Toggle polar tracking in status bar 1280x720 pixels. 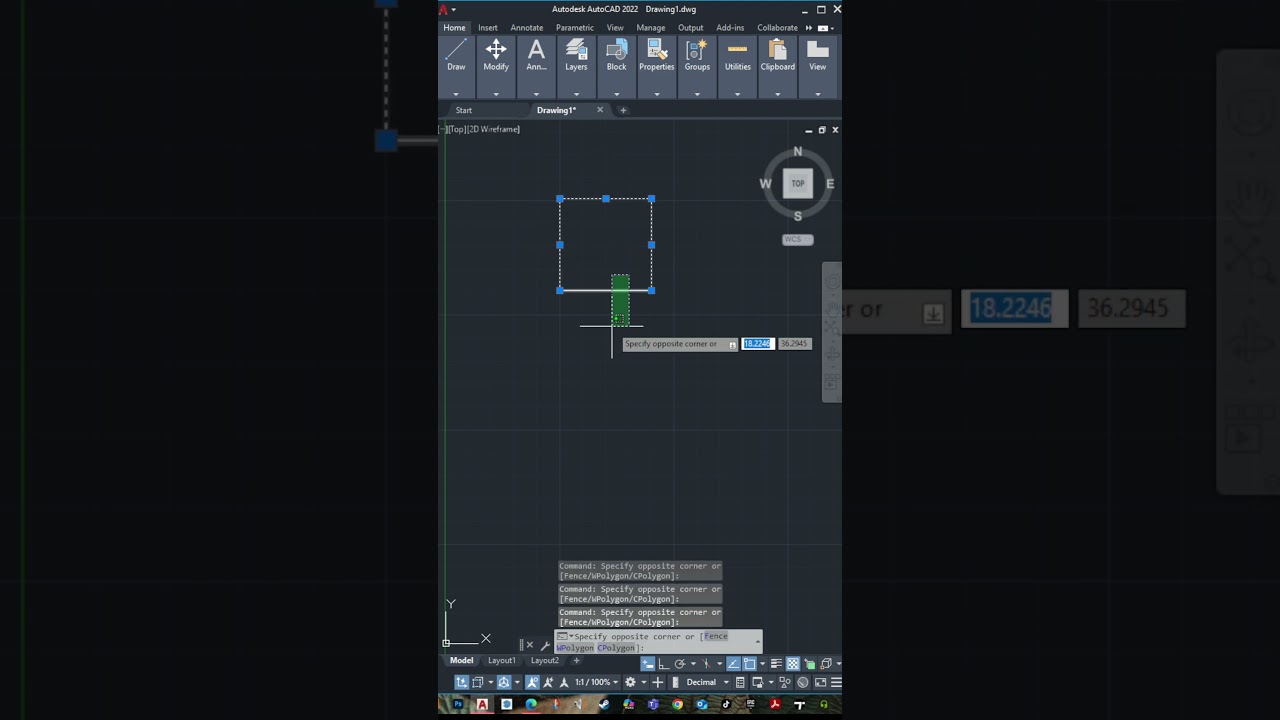[680, 663]
